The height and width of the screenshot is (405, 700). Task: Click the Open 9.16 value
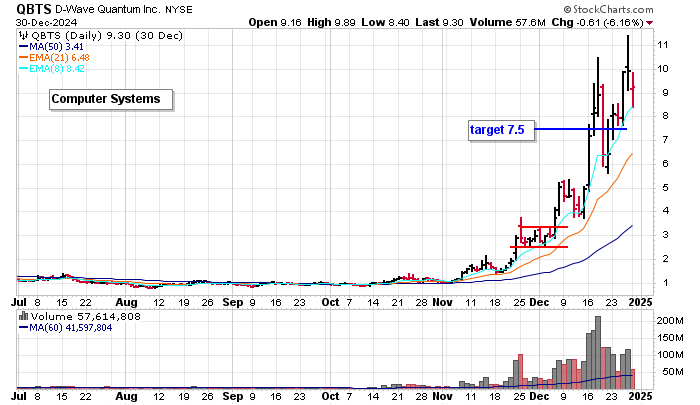point(275,22)
